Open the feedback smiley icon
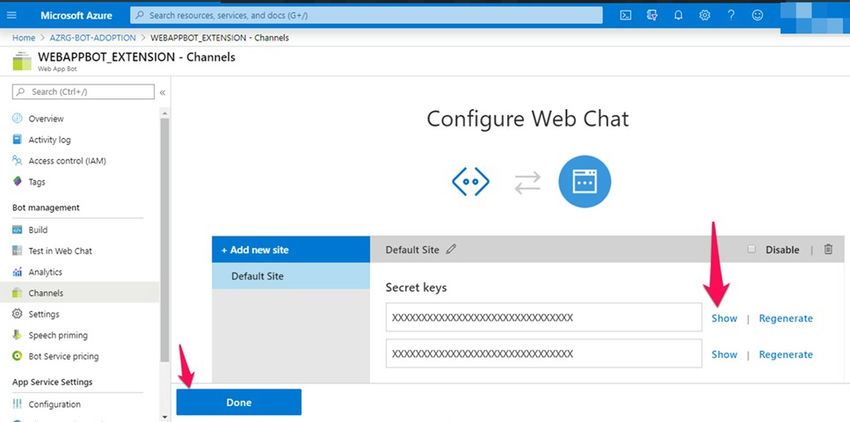Screen dimensions: 850x422 (x=757, y=15)
